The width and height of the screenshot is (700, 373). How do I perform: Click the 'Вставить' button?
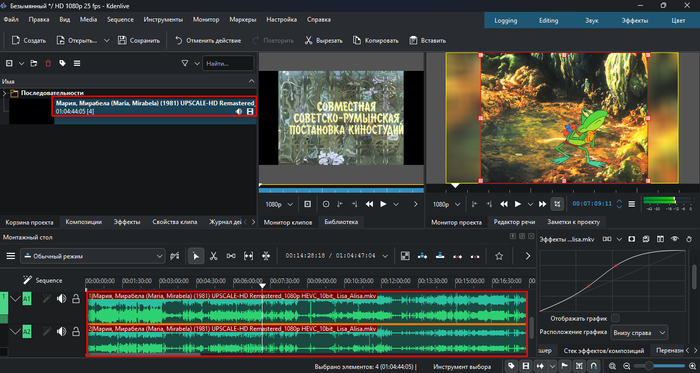[x=428, y=41]
